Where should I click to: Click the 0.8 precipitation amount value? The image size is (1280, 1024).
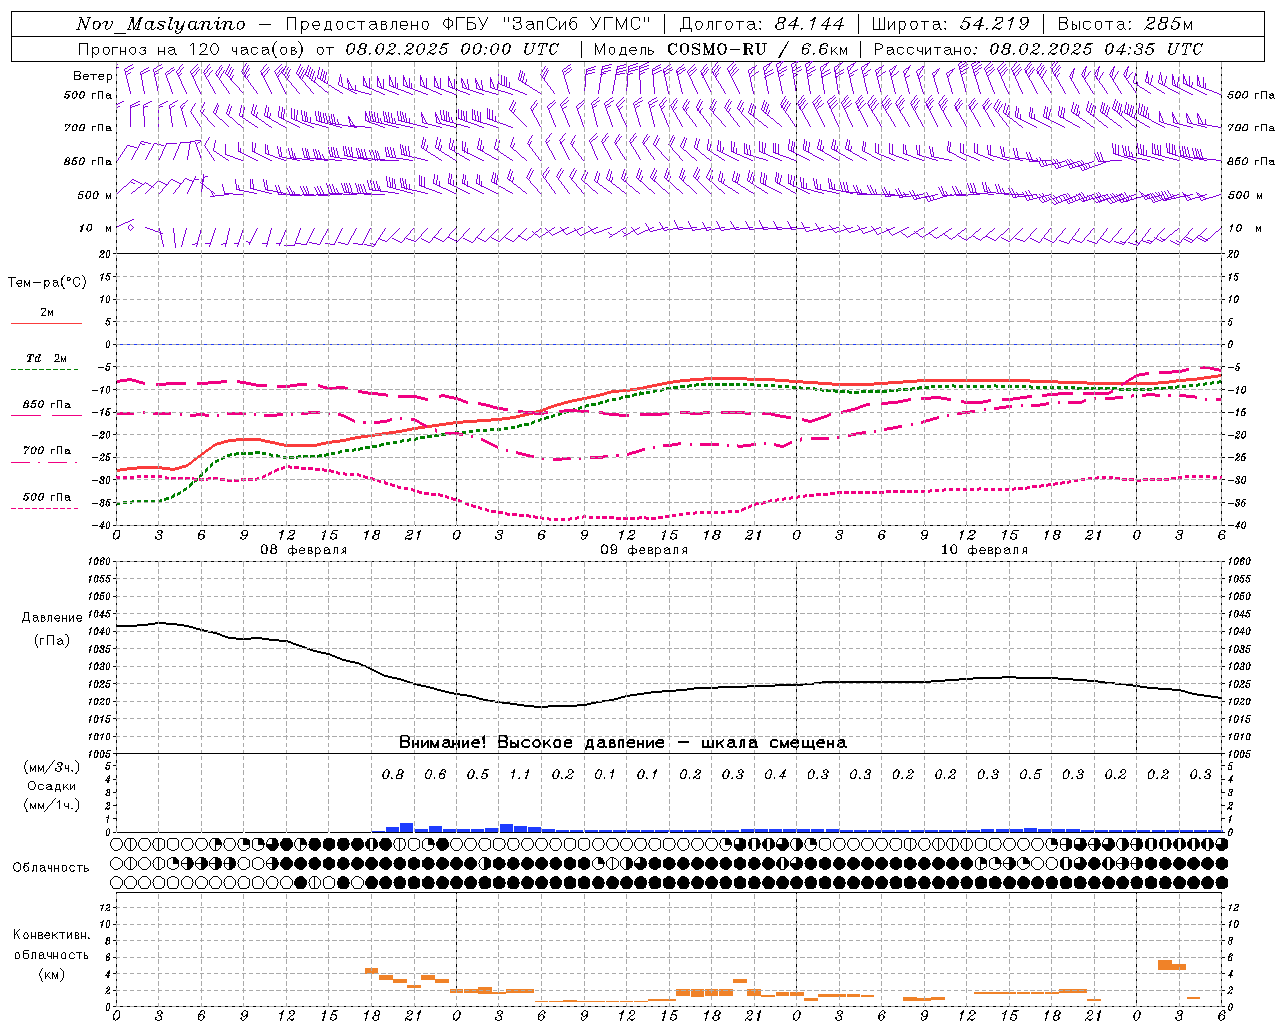[x=393, y=774]
